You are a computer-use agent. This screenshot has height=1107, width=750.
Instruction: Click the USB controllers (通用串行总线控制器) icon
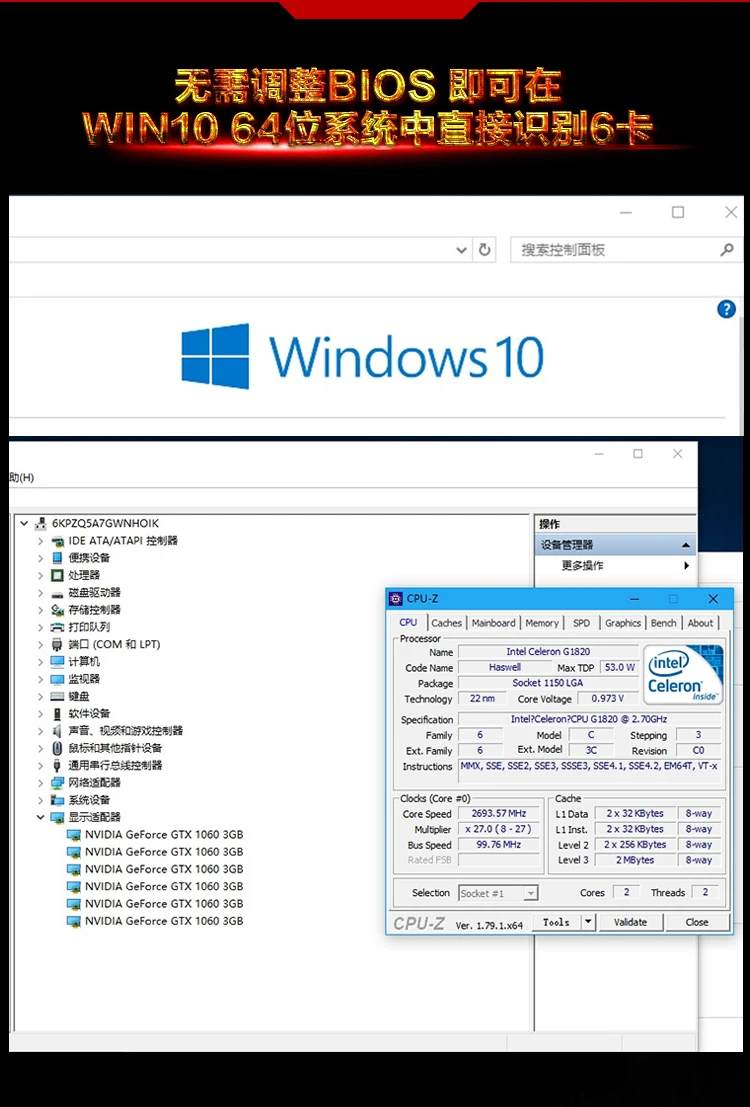click(x=57, y=765)
